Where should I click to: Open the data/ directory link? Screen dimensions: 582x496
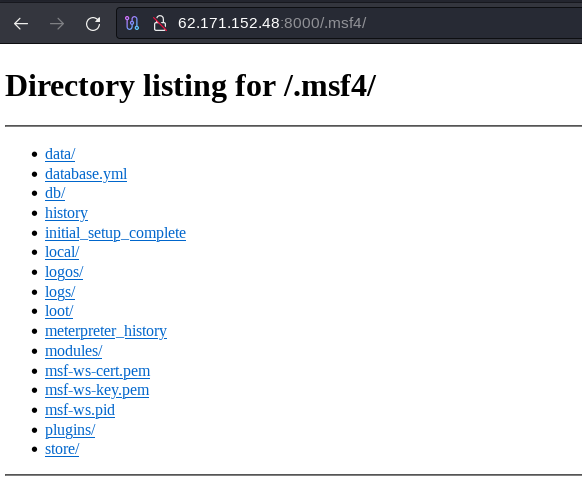click(x=60, y=154)
